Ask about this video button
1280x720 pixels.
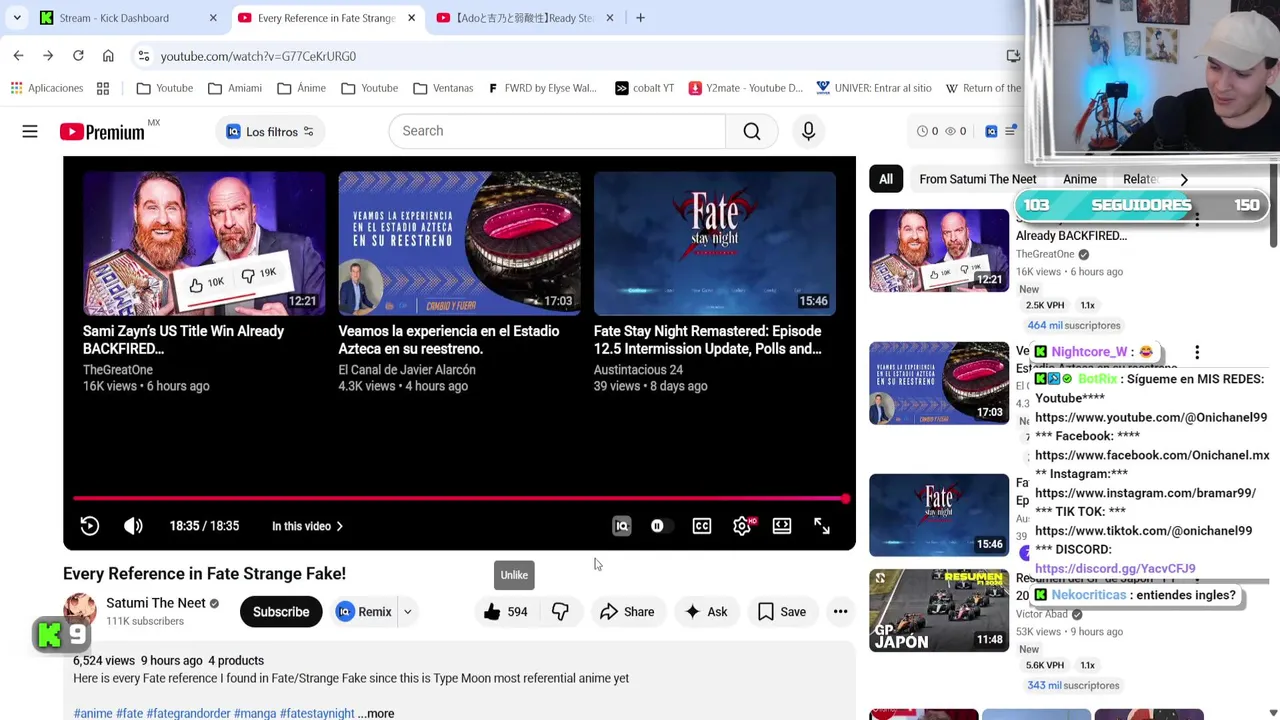click(706, 612)
